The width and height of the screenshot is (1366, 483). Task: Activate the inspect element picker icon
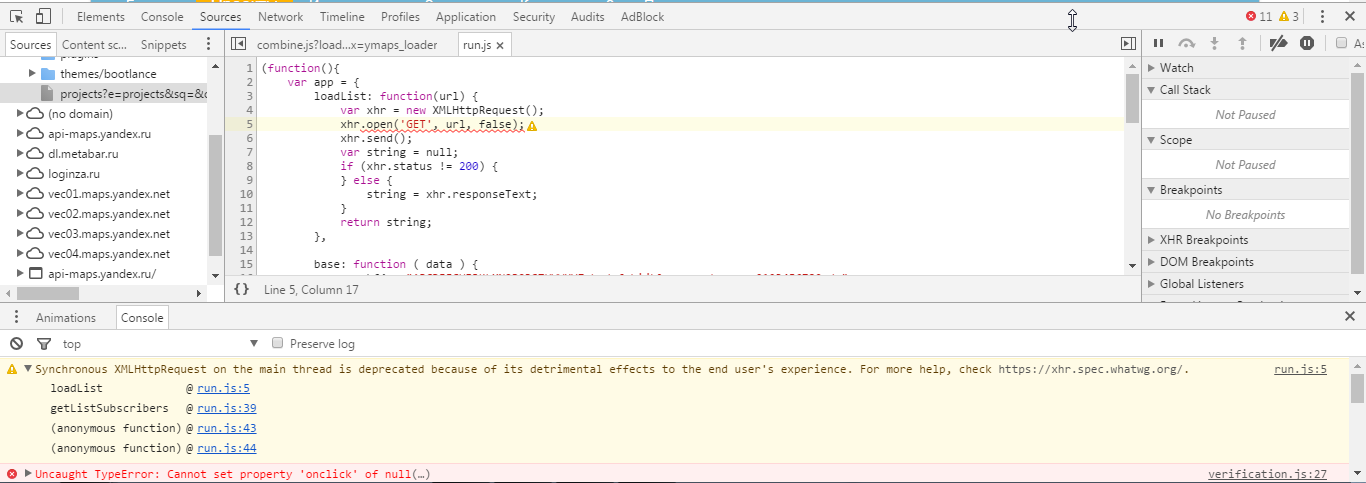(17, 17)
